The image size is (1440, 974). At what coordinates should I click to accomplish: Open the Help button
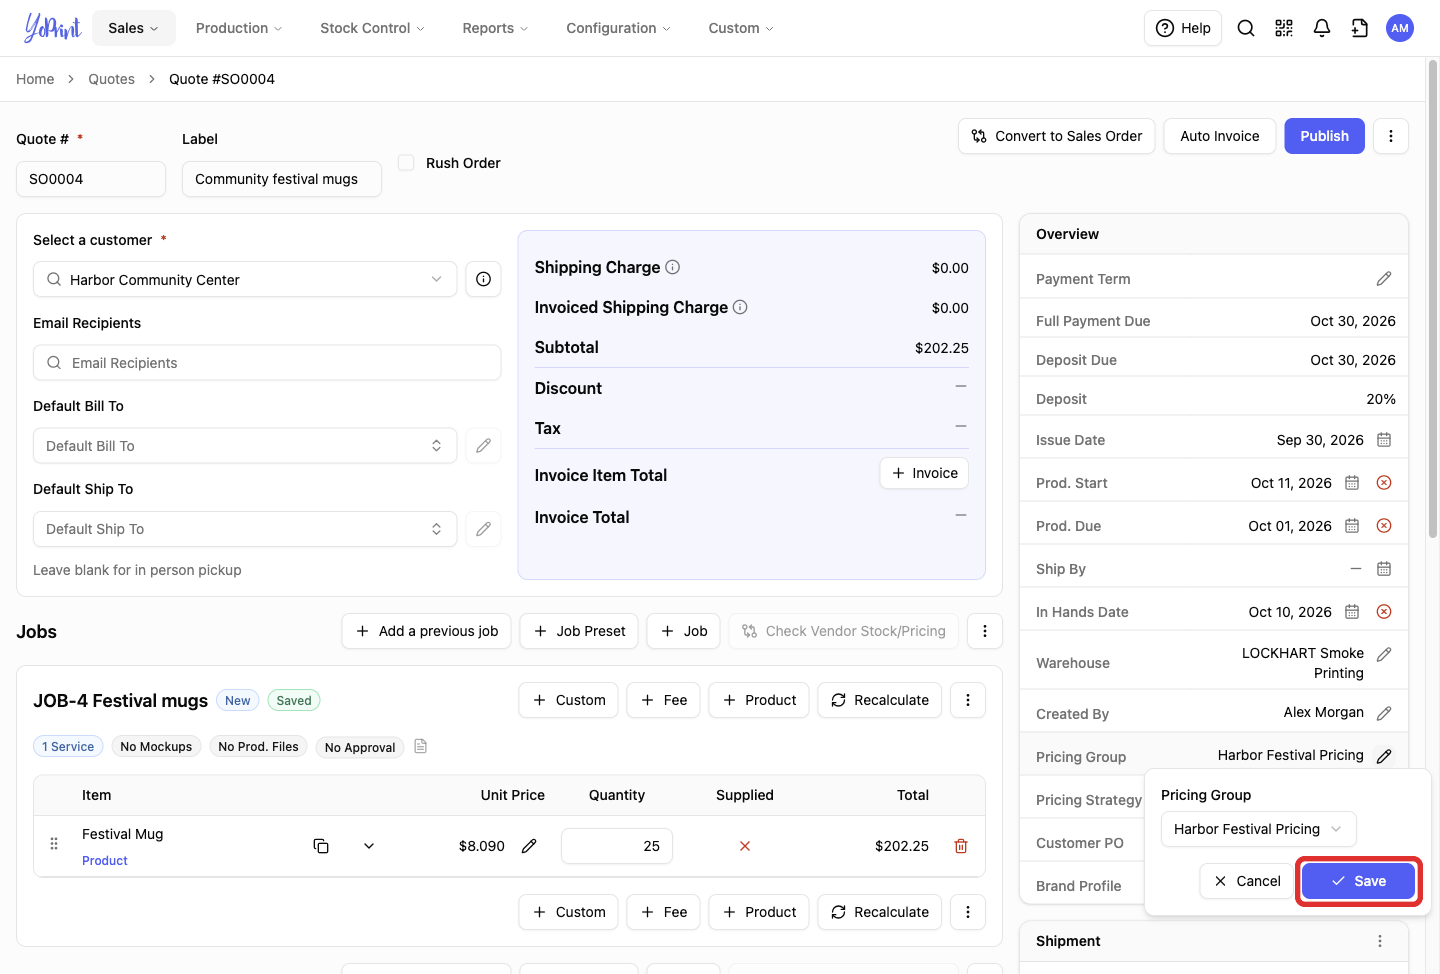[x=1183, y=28]
